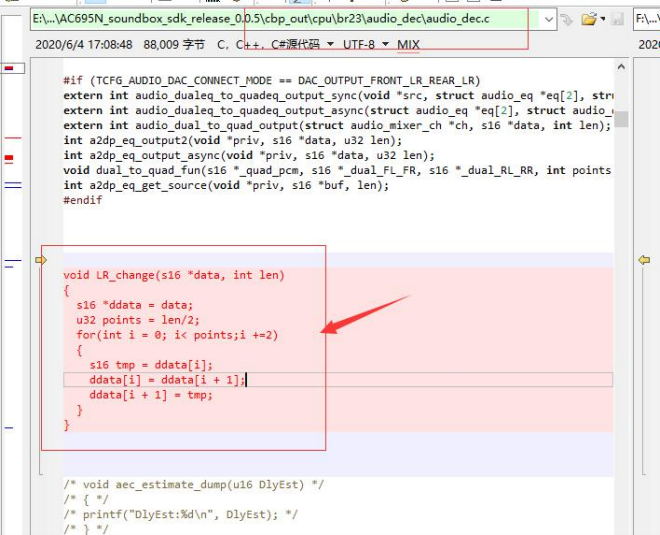Click the commented 'void aec_estimate_dump' line

point(194,484)
